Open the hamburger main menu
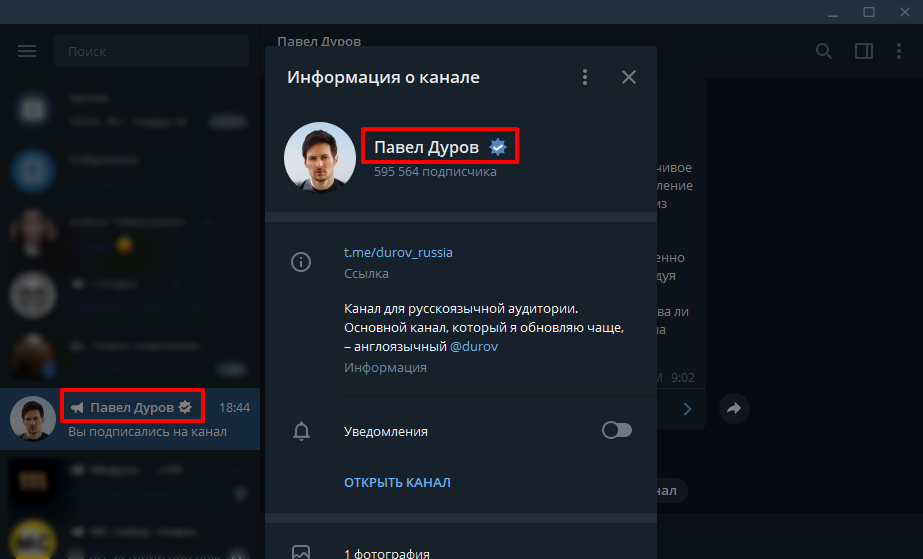Viewport: 923px width, 559px height. [27, 51]
